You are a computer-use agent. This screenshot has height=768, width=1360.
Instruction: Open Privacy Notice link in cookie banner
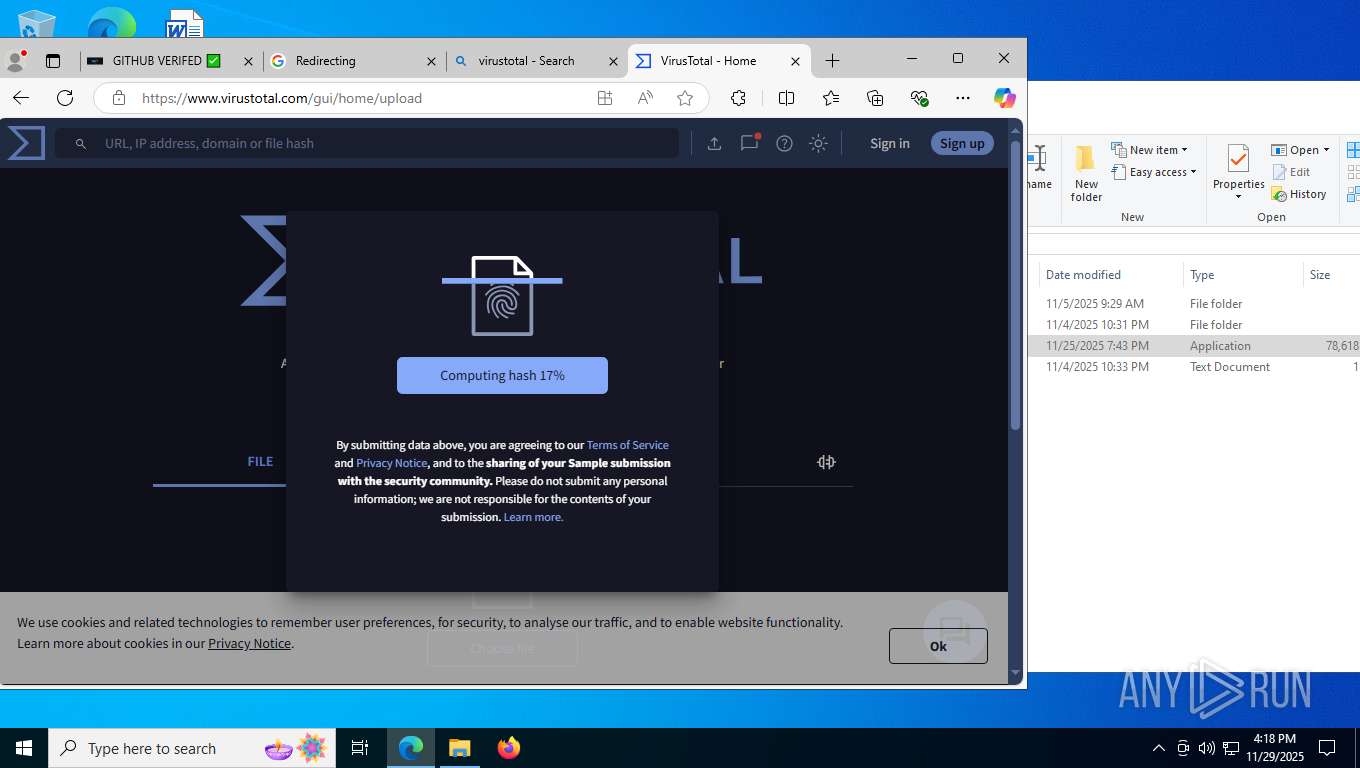249,644
